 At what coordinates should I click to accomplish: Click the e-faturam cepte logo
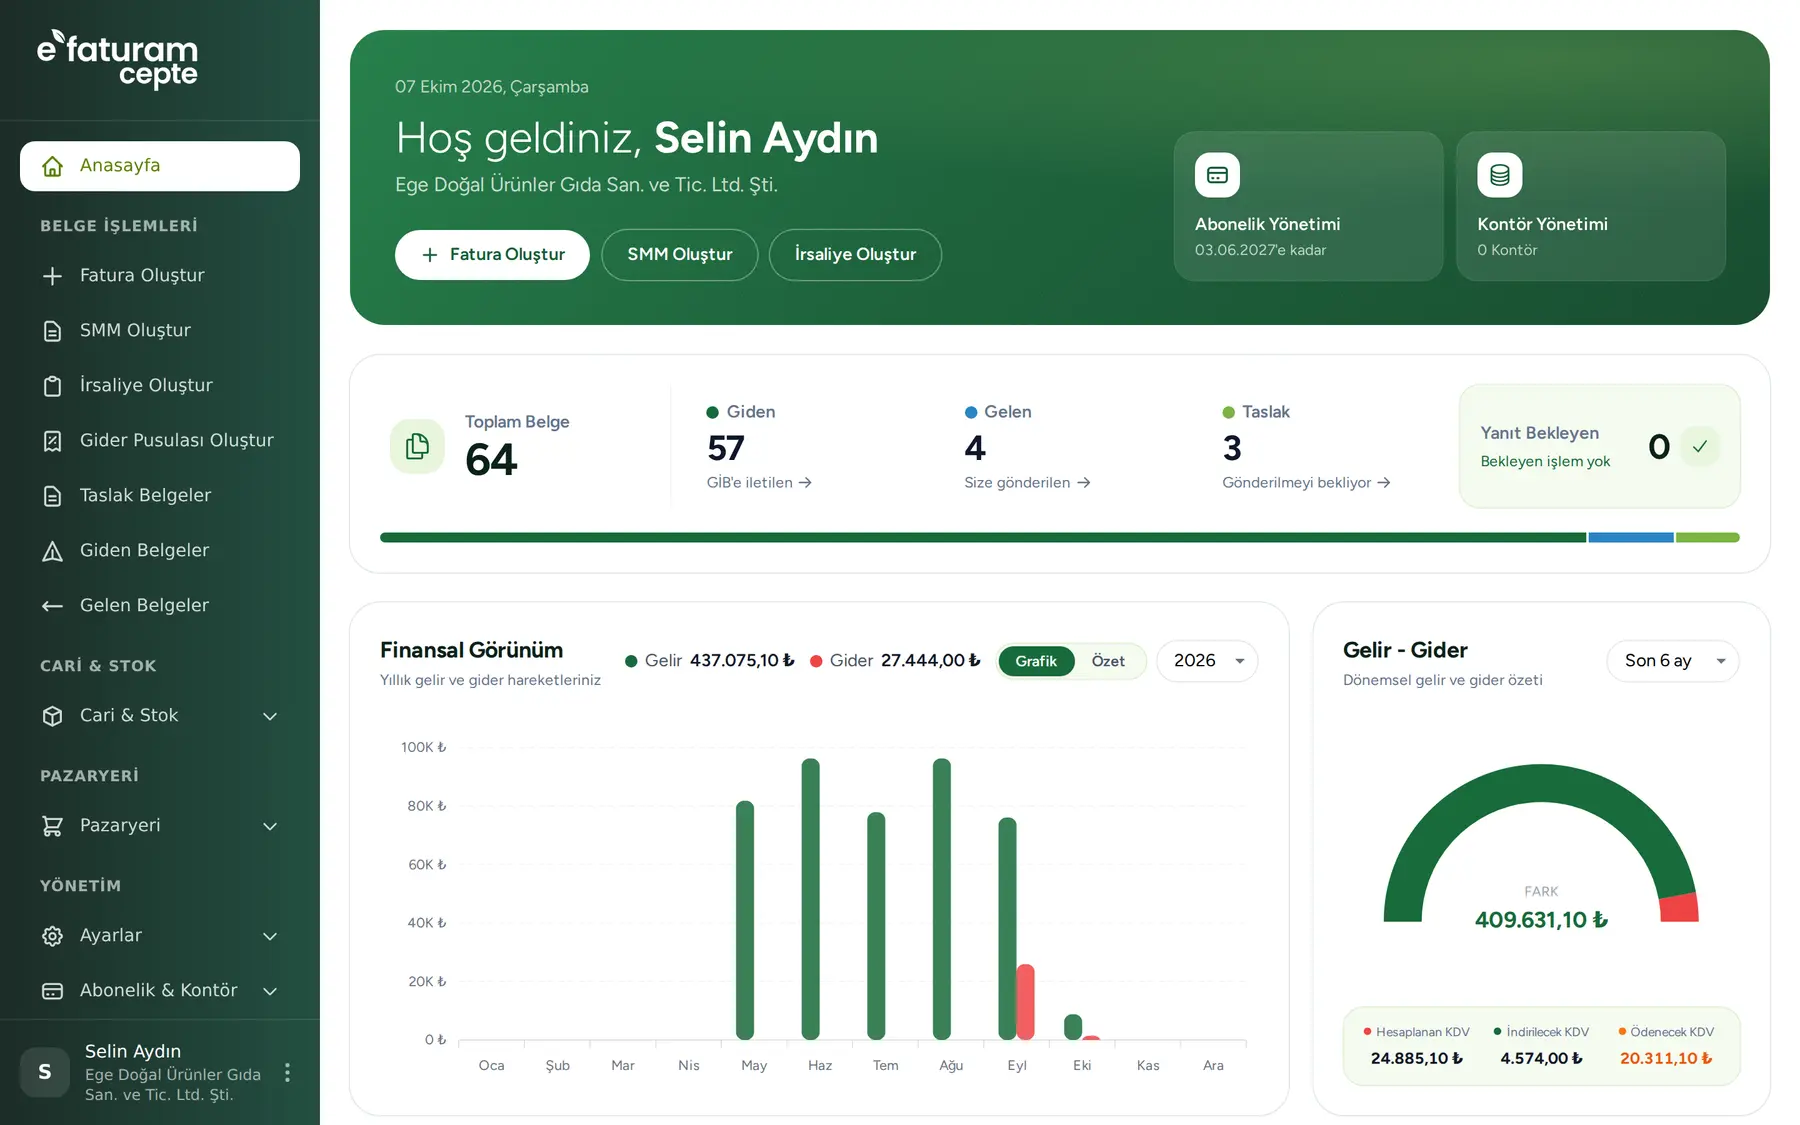click(118, 58)
